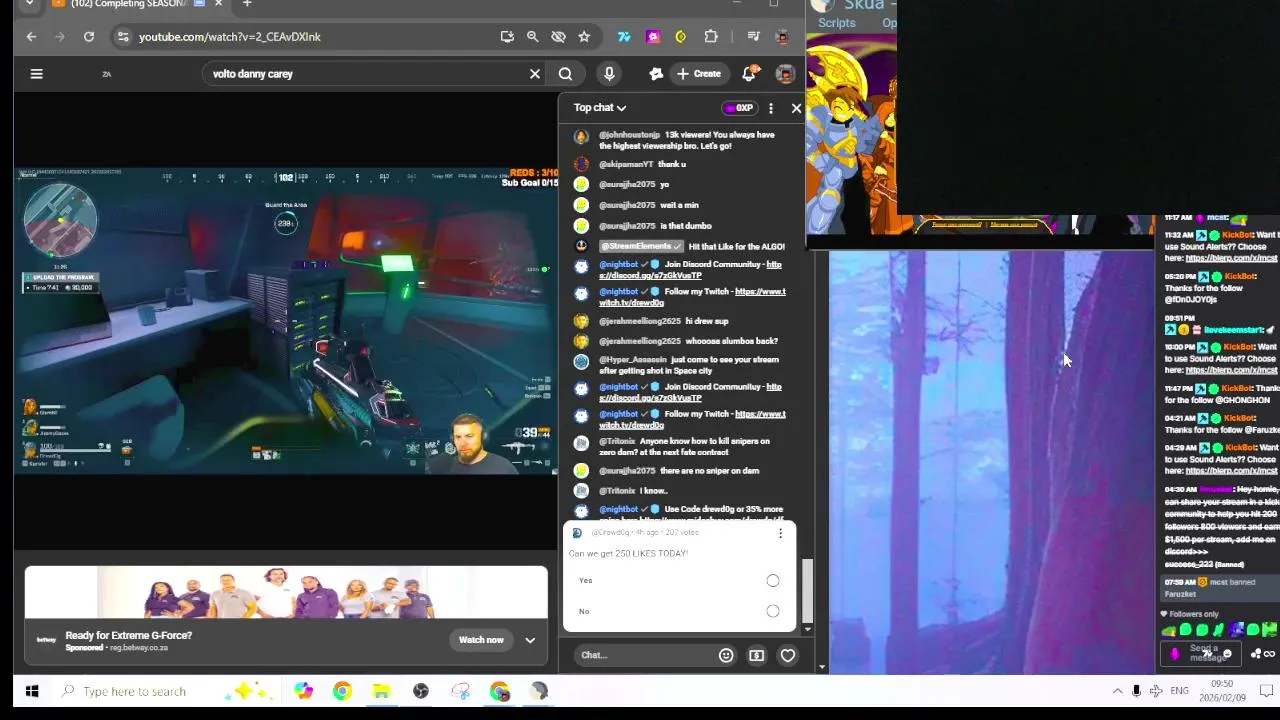This screenshot has height=720, width=1280.
Task: Click the crossed-eye tracking protection icon
Action: [558, 37]
